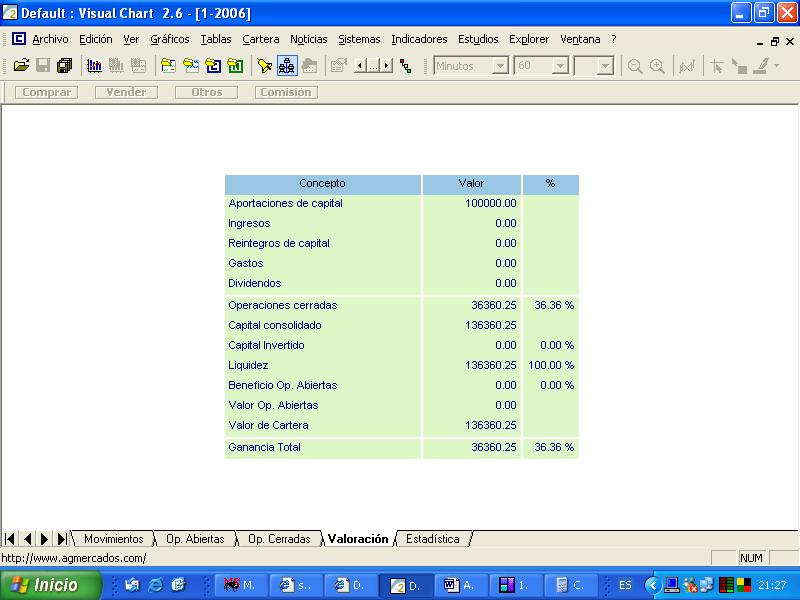Open the Sistemas menu
Viewport: 800px width, 600px height.
(359, 39)
